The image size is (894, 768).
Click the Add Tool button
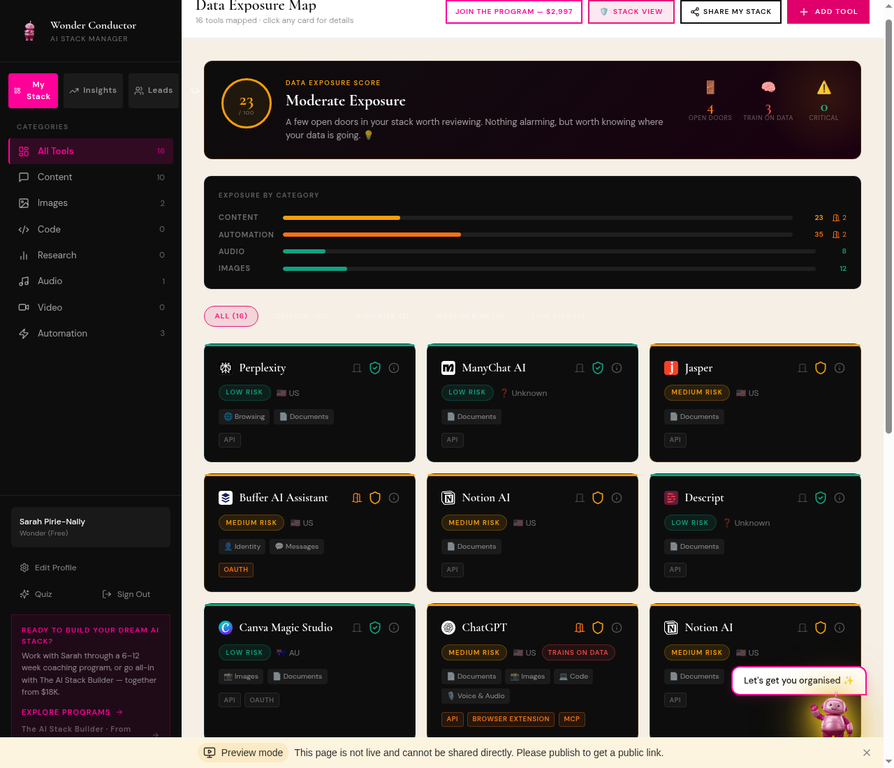(828, 11)
